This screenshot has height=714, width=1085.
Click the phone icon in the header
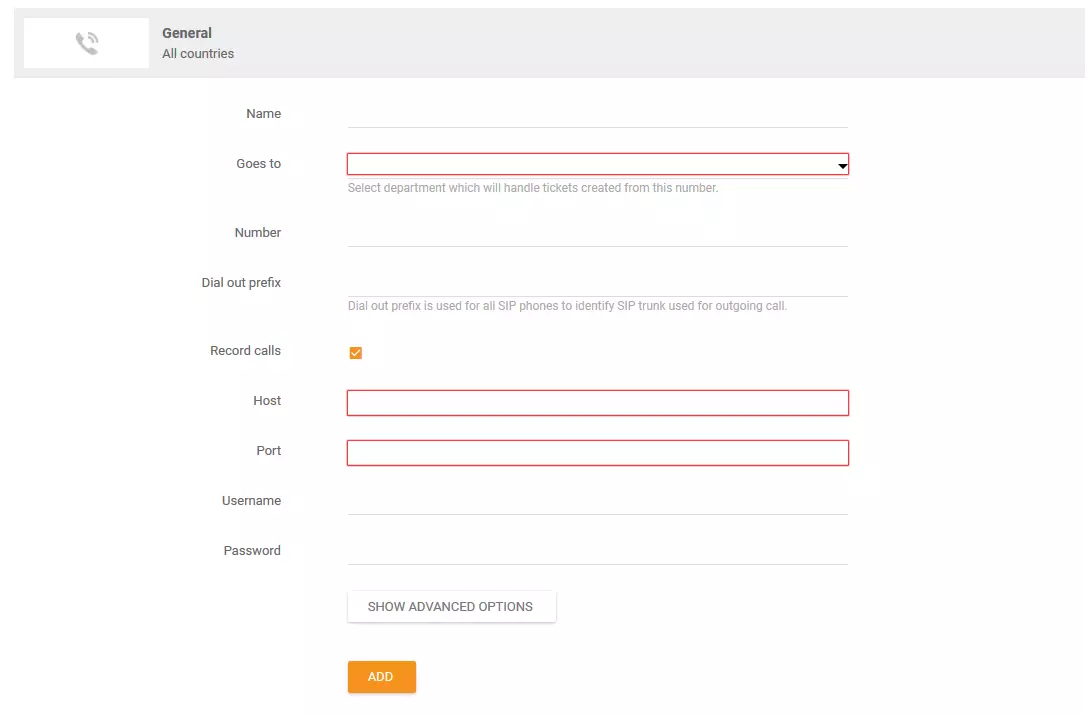[85, 42]
